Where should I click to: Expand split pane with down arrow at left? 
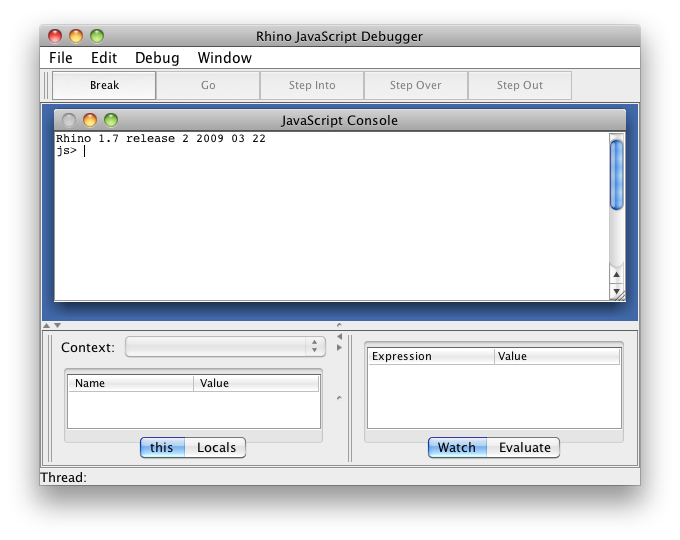point(57,325)
